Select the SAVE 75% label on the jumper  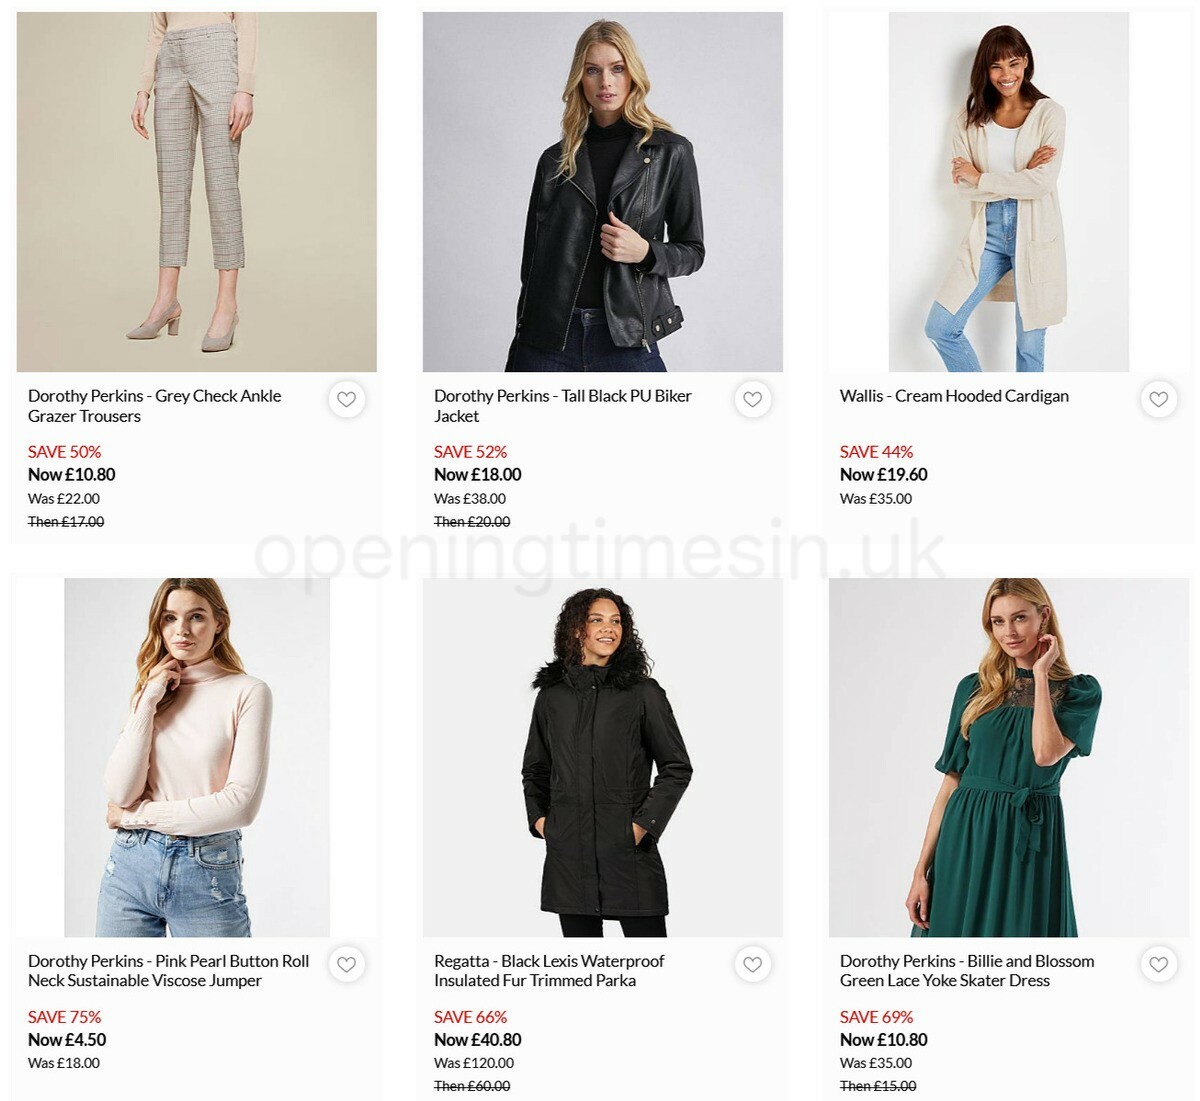tap(64, 1017)
